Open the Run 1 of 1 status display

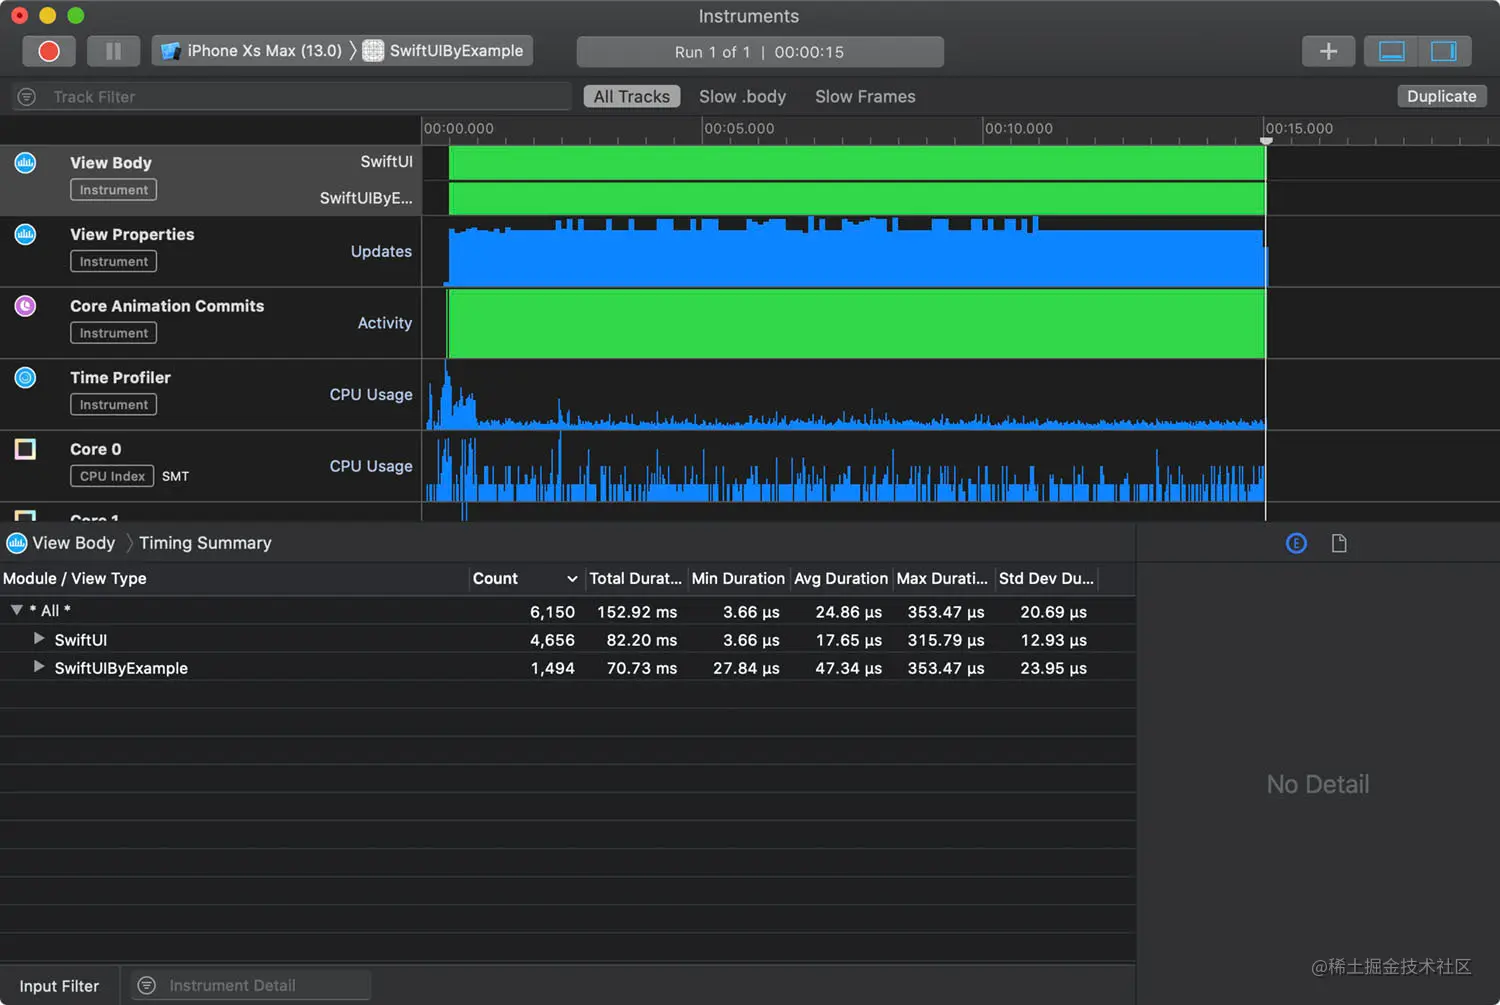click(760, 52)
